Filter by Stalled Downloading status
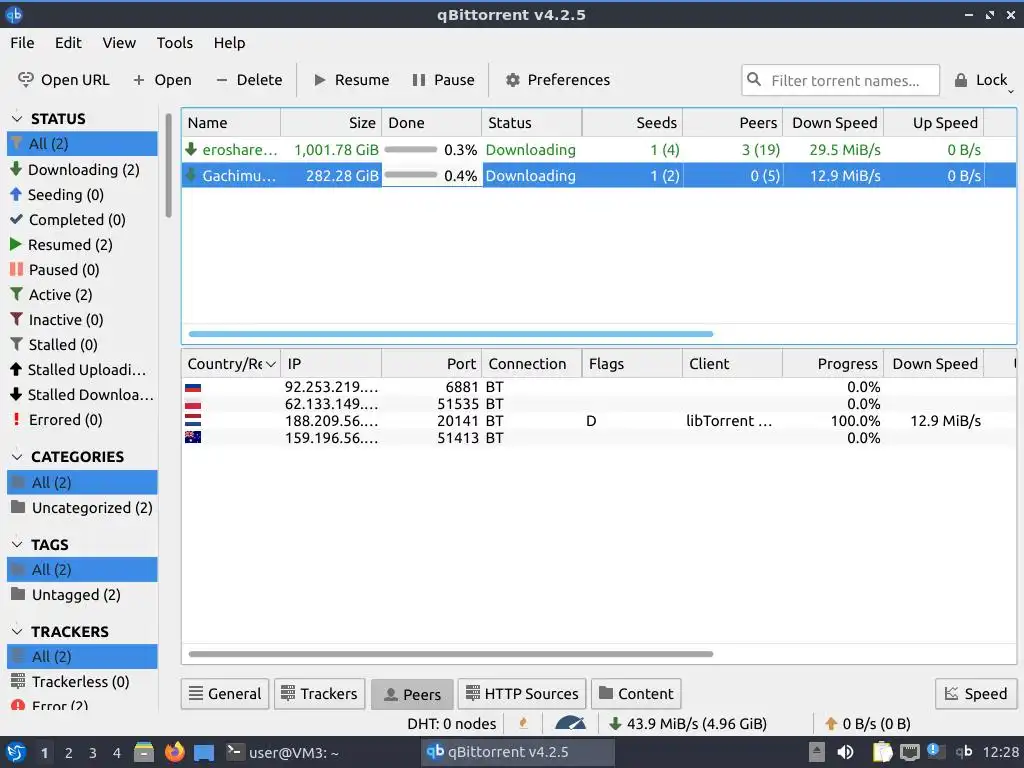This screenshot has height=768, width=1024. click(82, 394)
